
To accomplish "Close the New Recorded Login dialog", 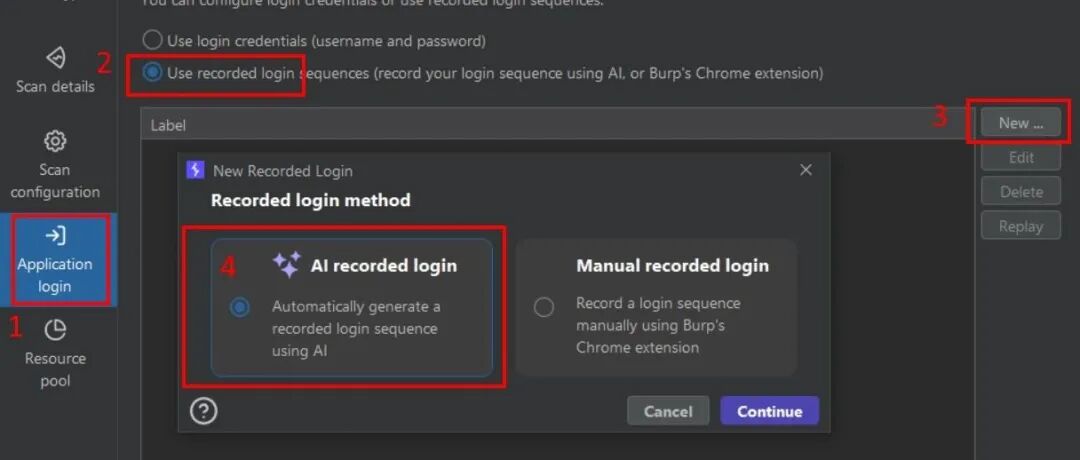I will [x=806, y=170].
